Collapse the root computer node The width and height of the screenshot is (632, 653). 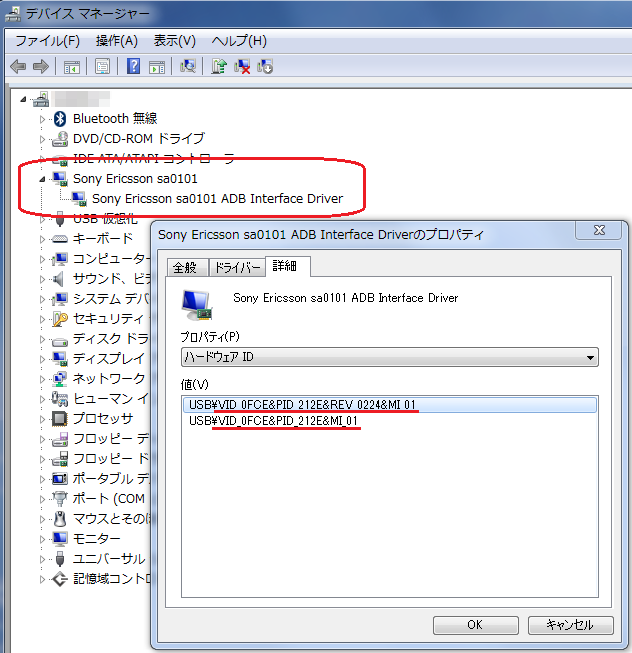pos(23,99)
